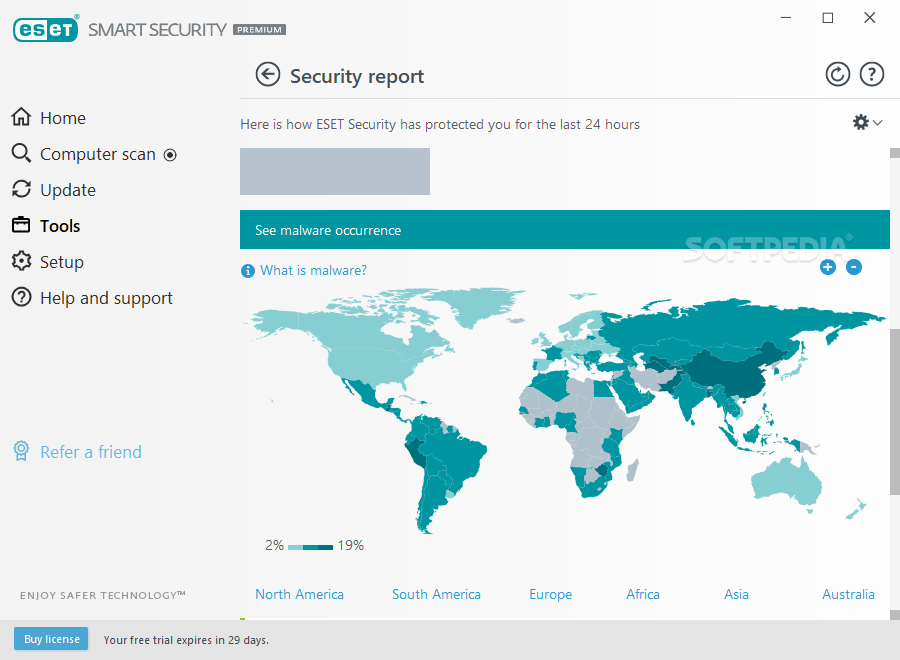Click the Setup gear icon
This screenshot has height=660, width=900.
(21, 261)
